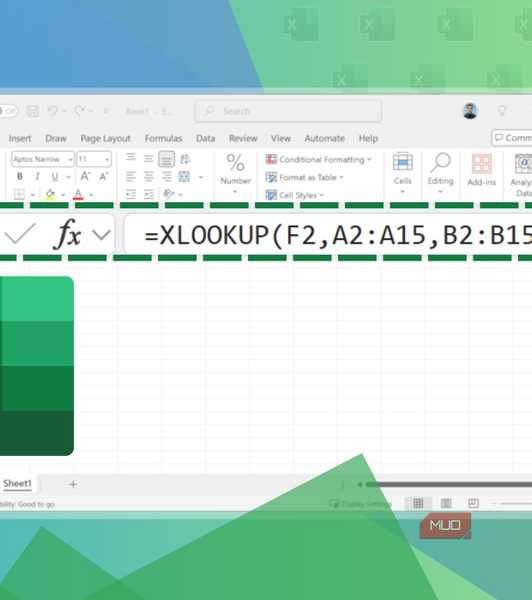
Task: Open the Cells group button
Action: click(403, 173)
